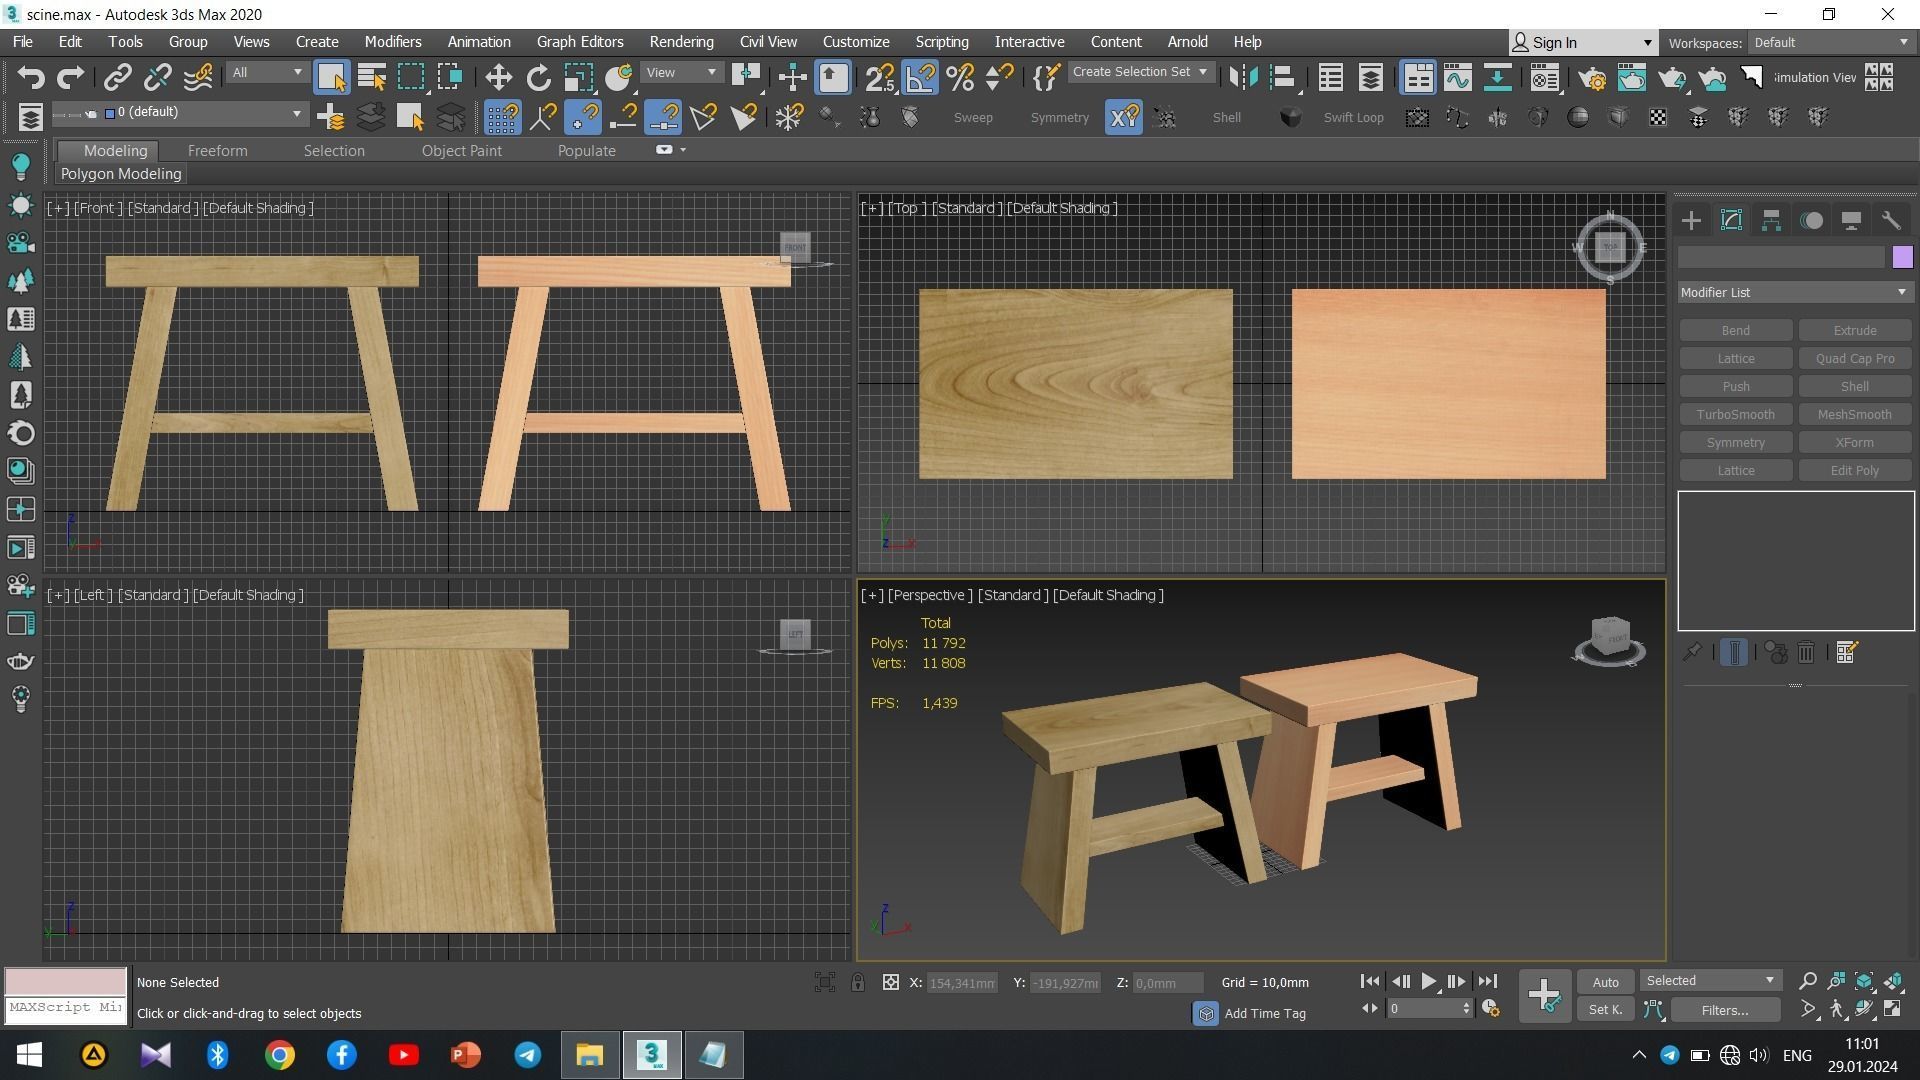Click the Redo arrow icon
The width and height of the screenshot is (1920, 1080).
tap(71, 77)
